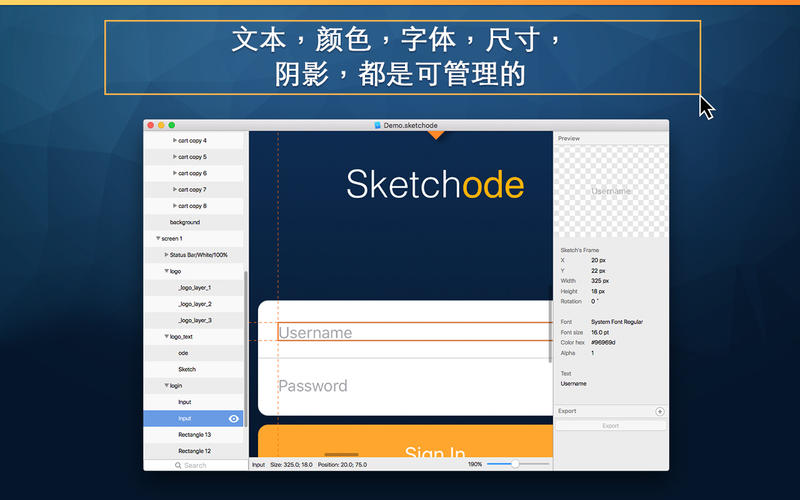Expand the Status Bar/White/100% group
800x500 pixels.
point(166,255)
